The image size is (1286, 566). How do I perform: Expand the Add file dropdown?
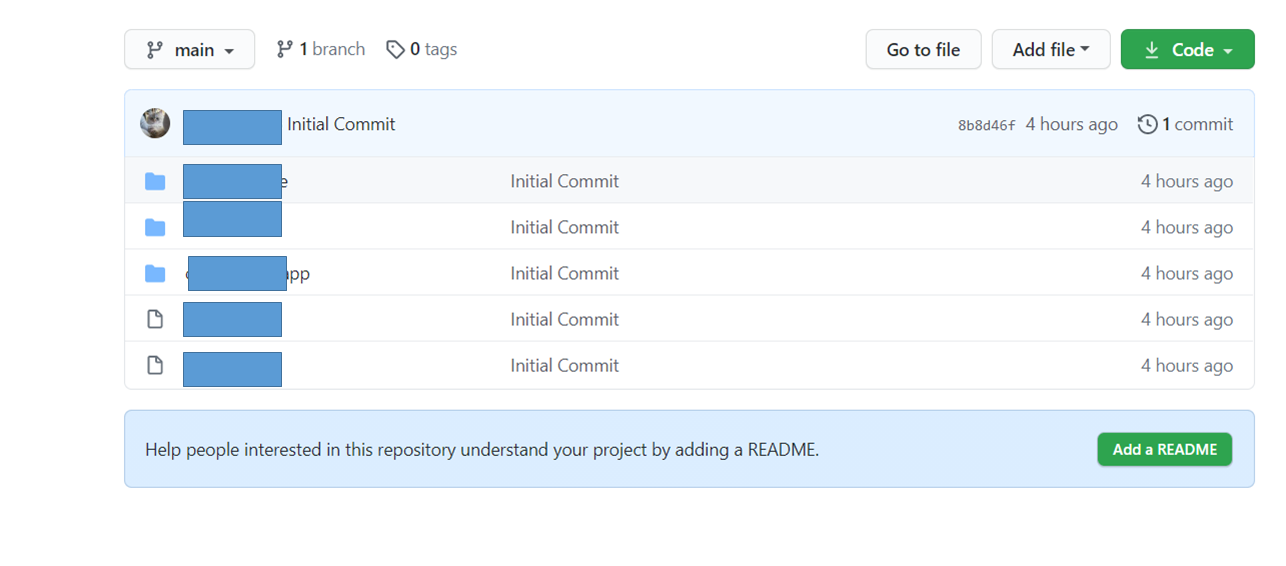(x=1051, y=50)
